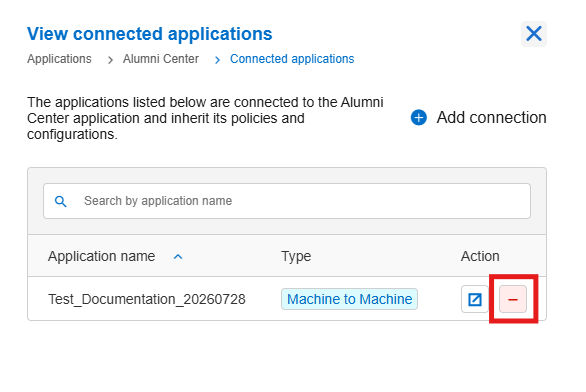Sort by Application name using the arrow
This screenshot has width=586, height=392.
(x=178, y=257)
